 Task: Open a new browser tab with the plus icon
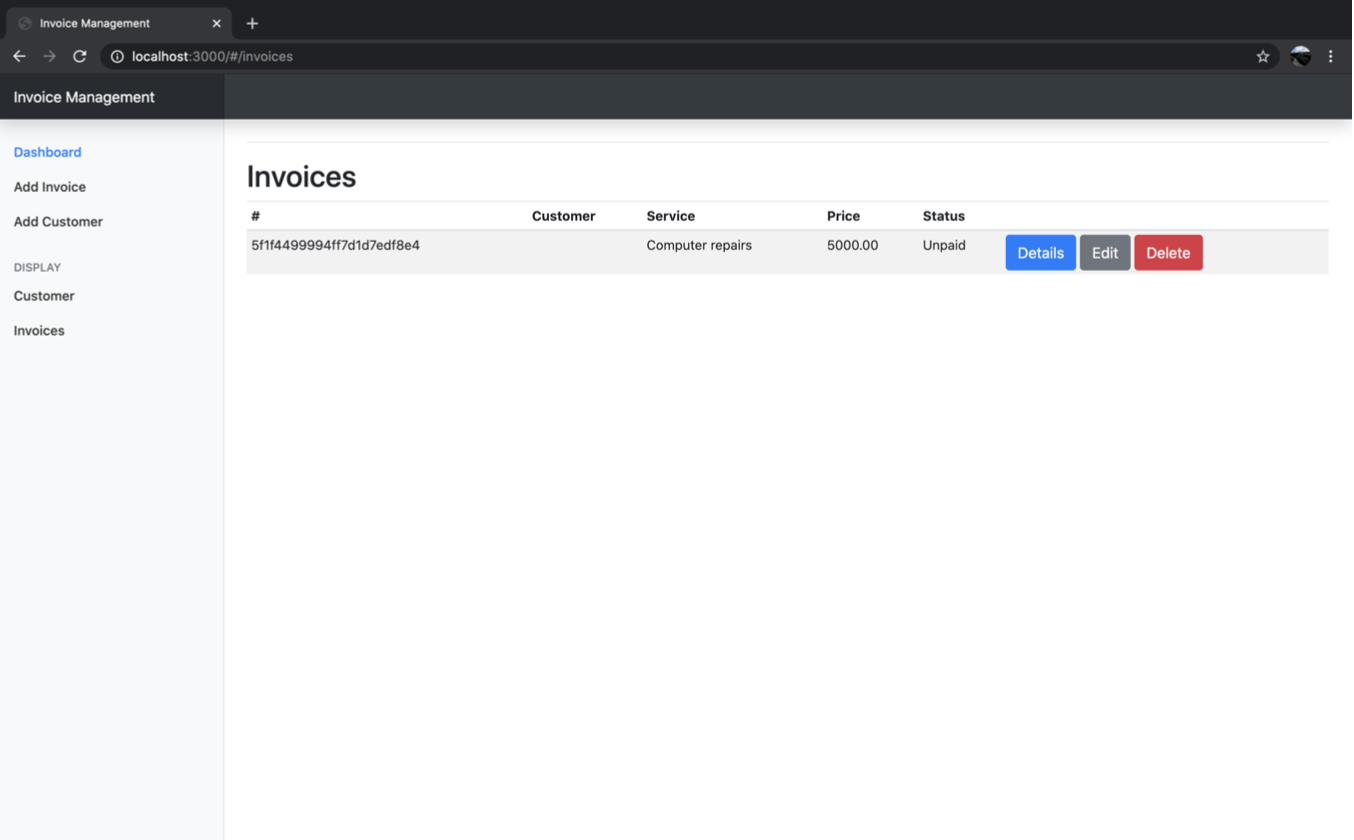pyautogui.click(x=251, y=22)
